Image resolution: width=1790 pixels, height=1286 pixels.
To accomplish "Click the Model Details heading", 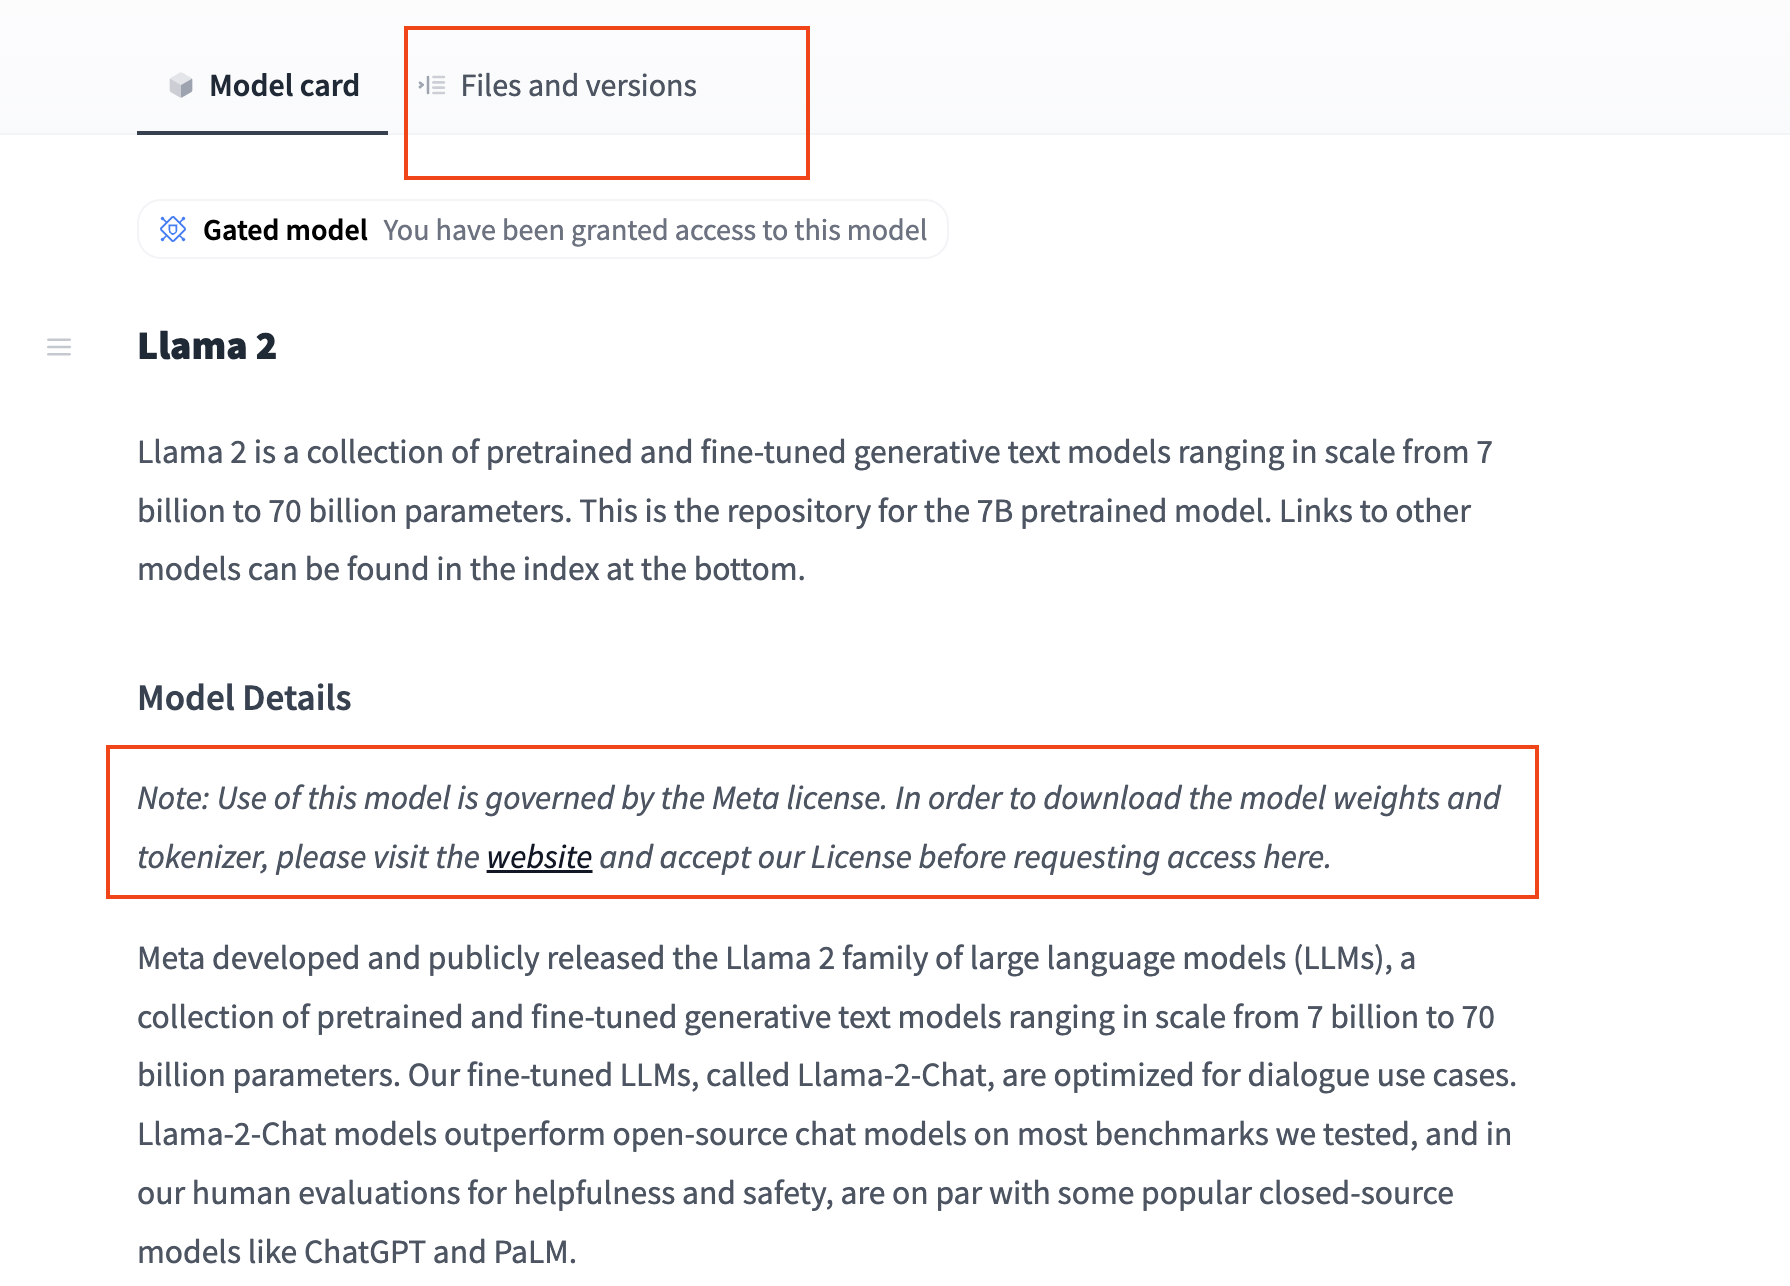I will 244,698.
